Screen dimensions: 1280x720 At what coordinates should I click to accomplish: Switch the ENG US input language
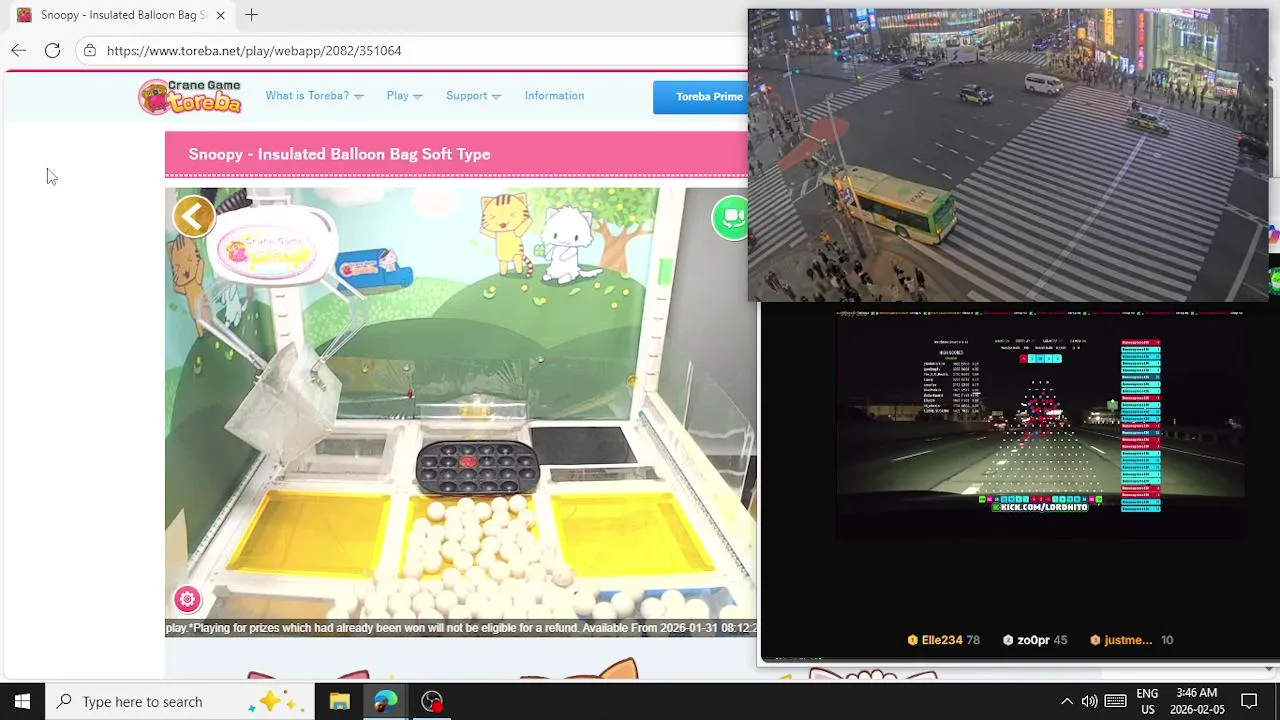click(1147, 701)
